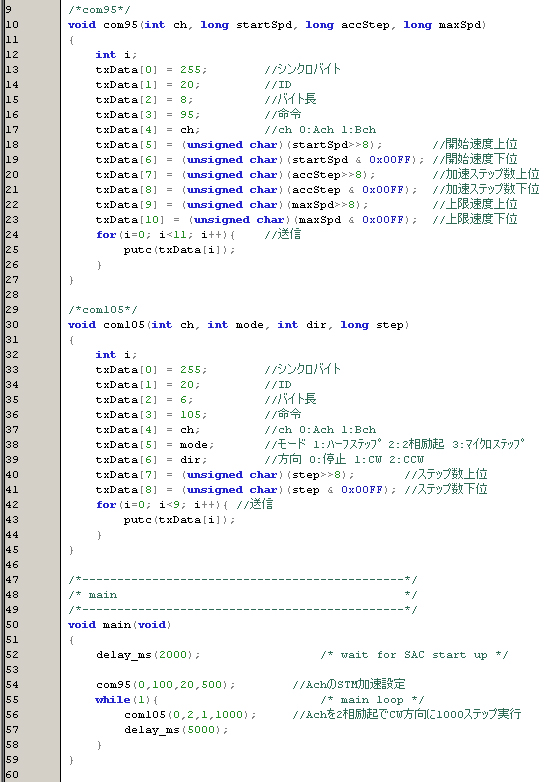Click the accStep>>8 expression on line 20
Viewport: 546px width, 782px height.
(327, 175)
